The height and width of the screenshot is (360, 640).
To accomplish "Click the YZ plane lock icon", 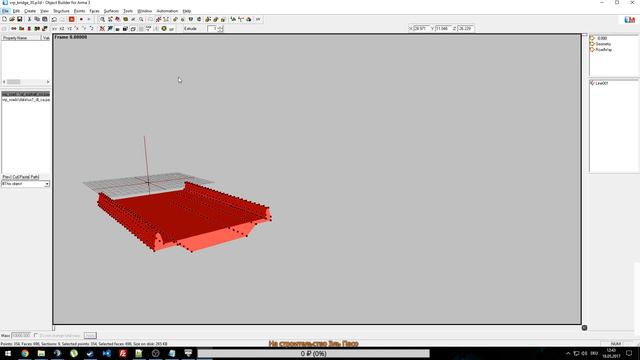I will click(69, 29).
